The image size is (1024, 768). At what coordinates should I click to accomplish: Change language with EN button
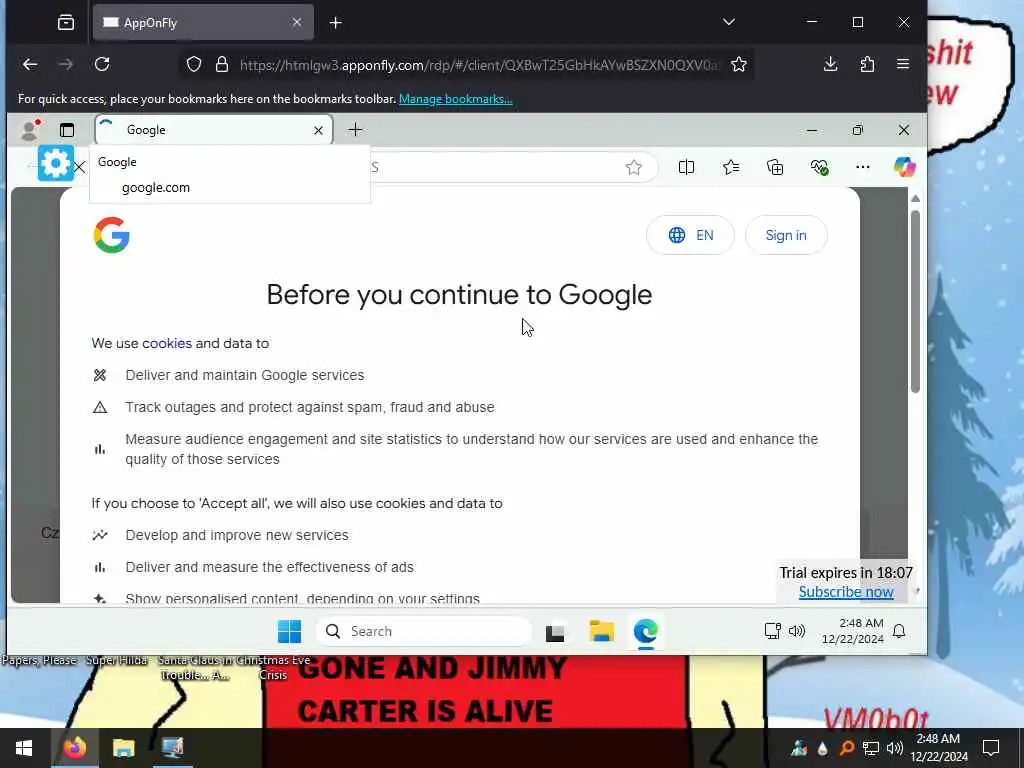[690, 235]
